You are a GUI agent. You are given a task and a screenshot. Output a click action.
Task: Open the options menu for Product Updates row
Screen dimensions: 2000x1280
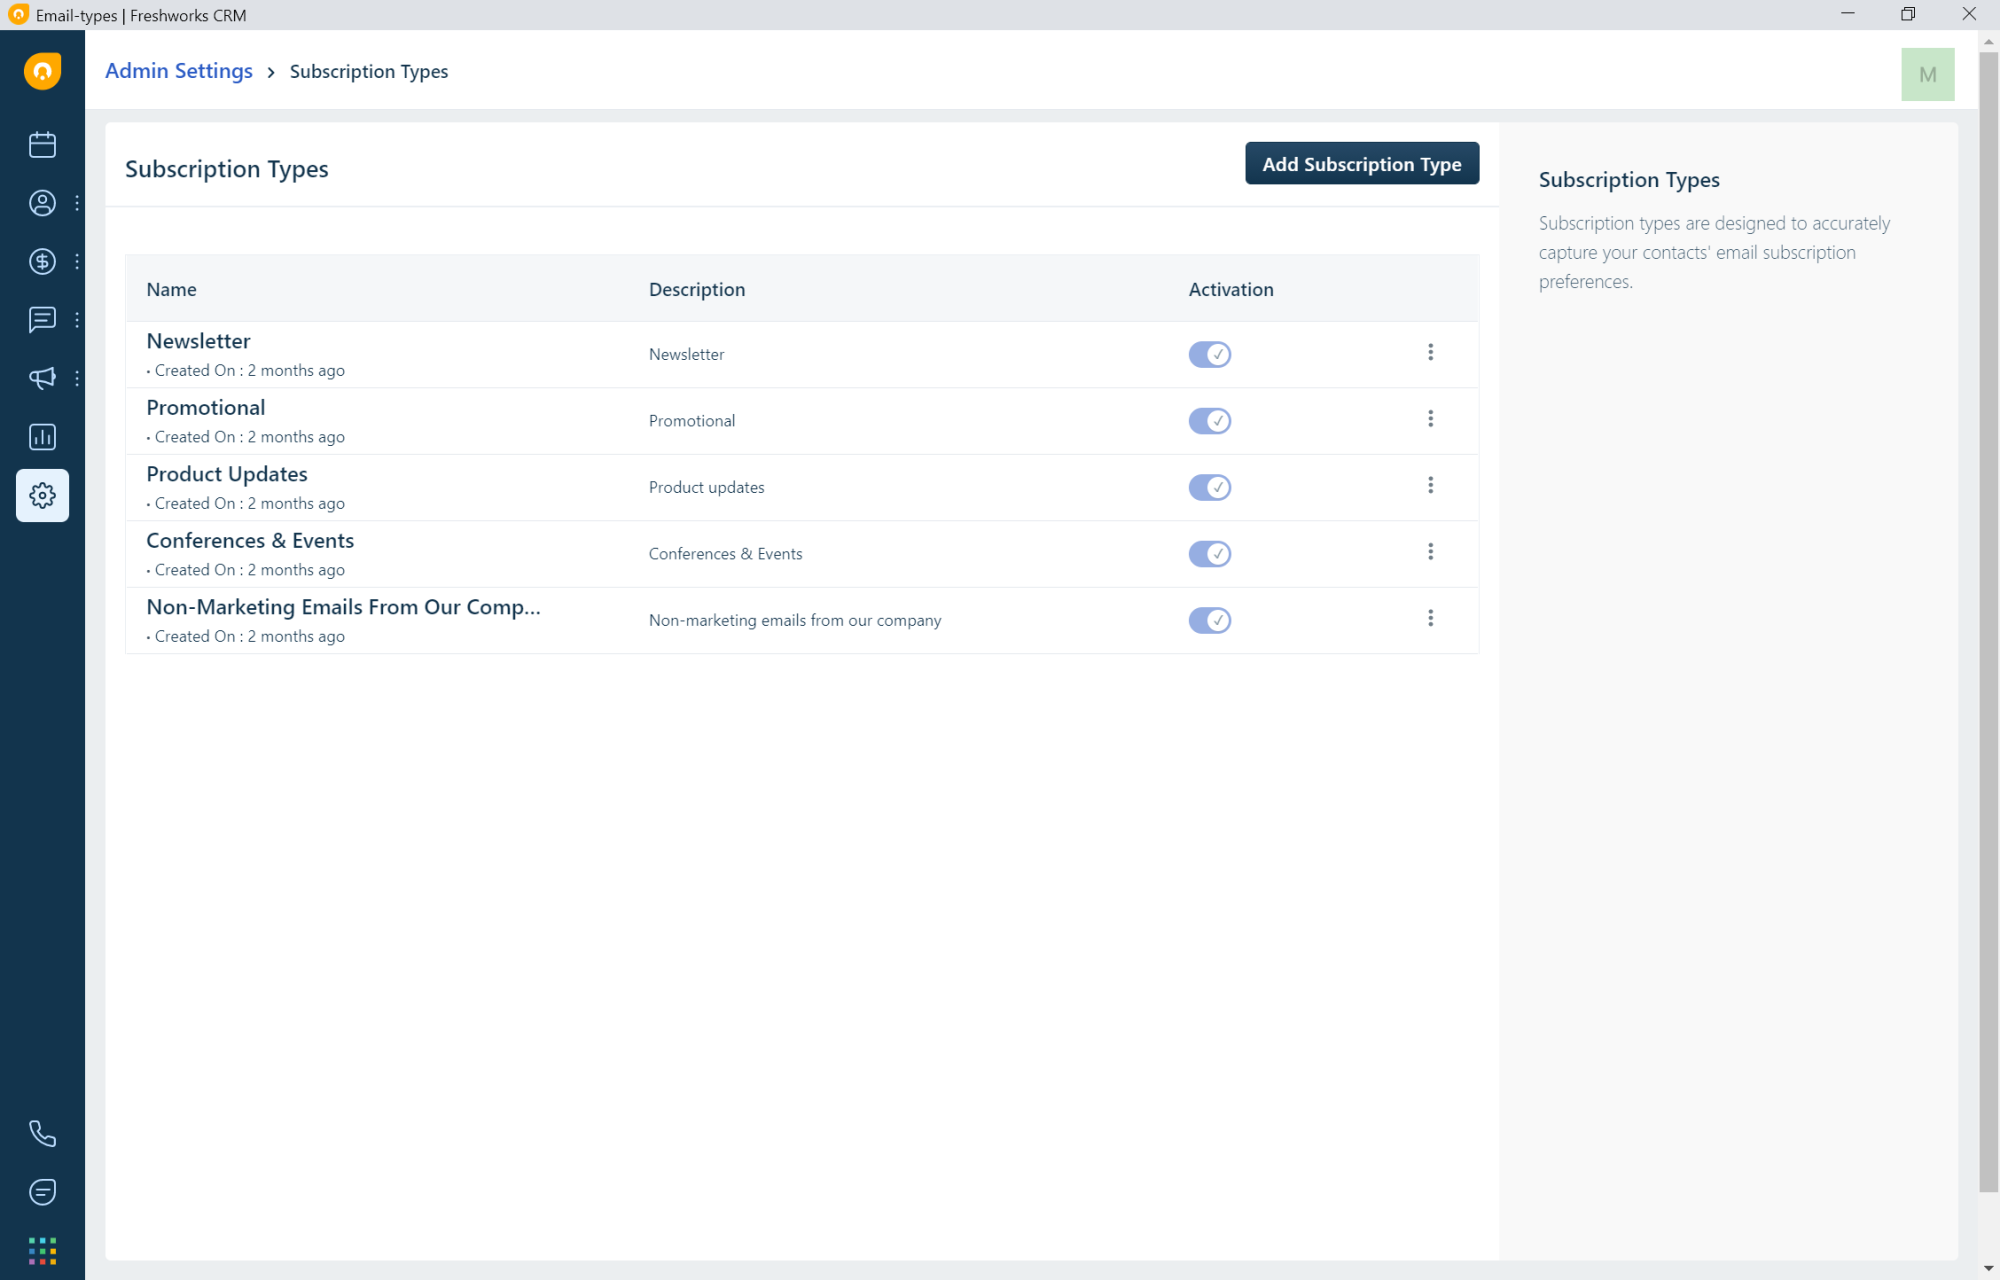click(1431, 485)
